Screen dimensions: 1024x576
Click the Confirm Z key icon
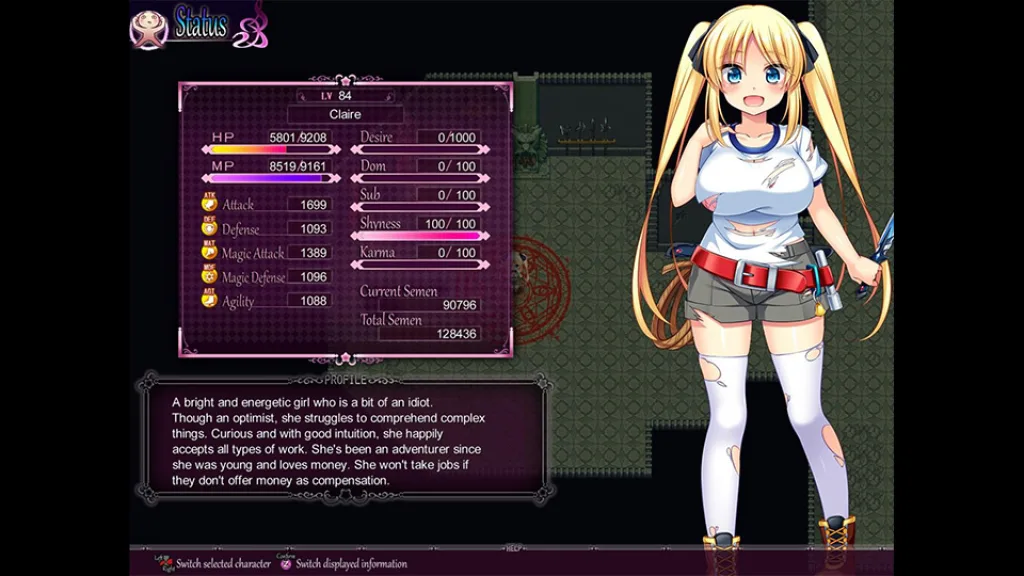click(x=285, y=562)
